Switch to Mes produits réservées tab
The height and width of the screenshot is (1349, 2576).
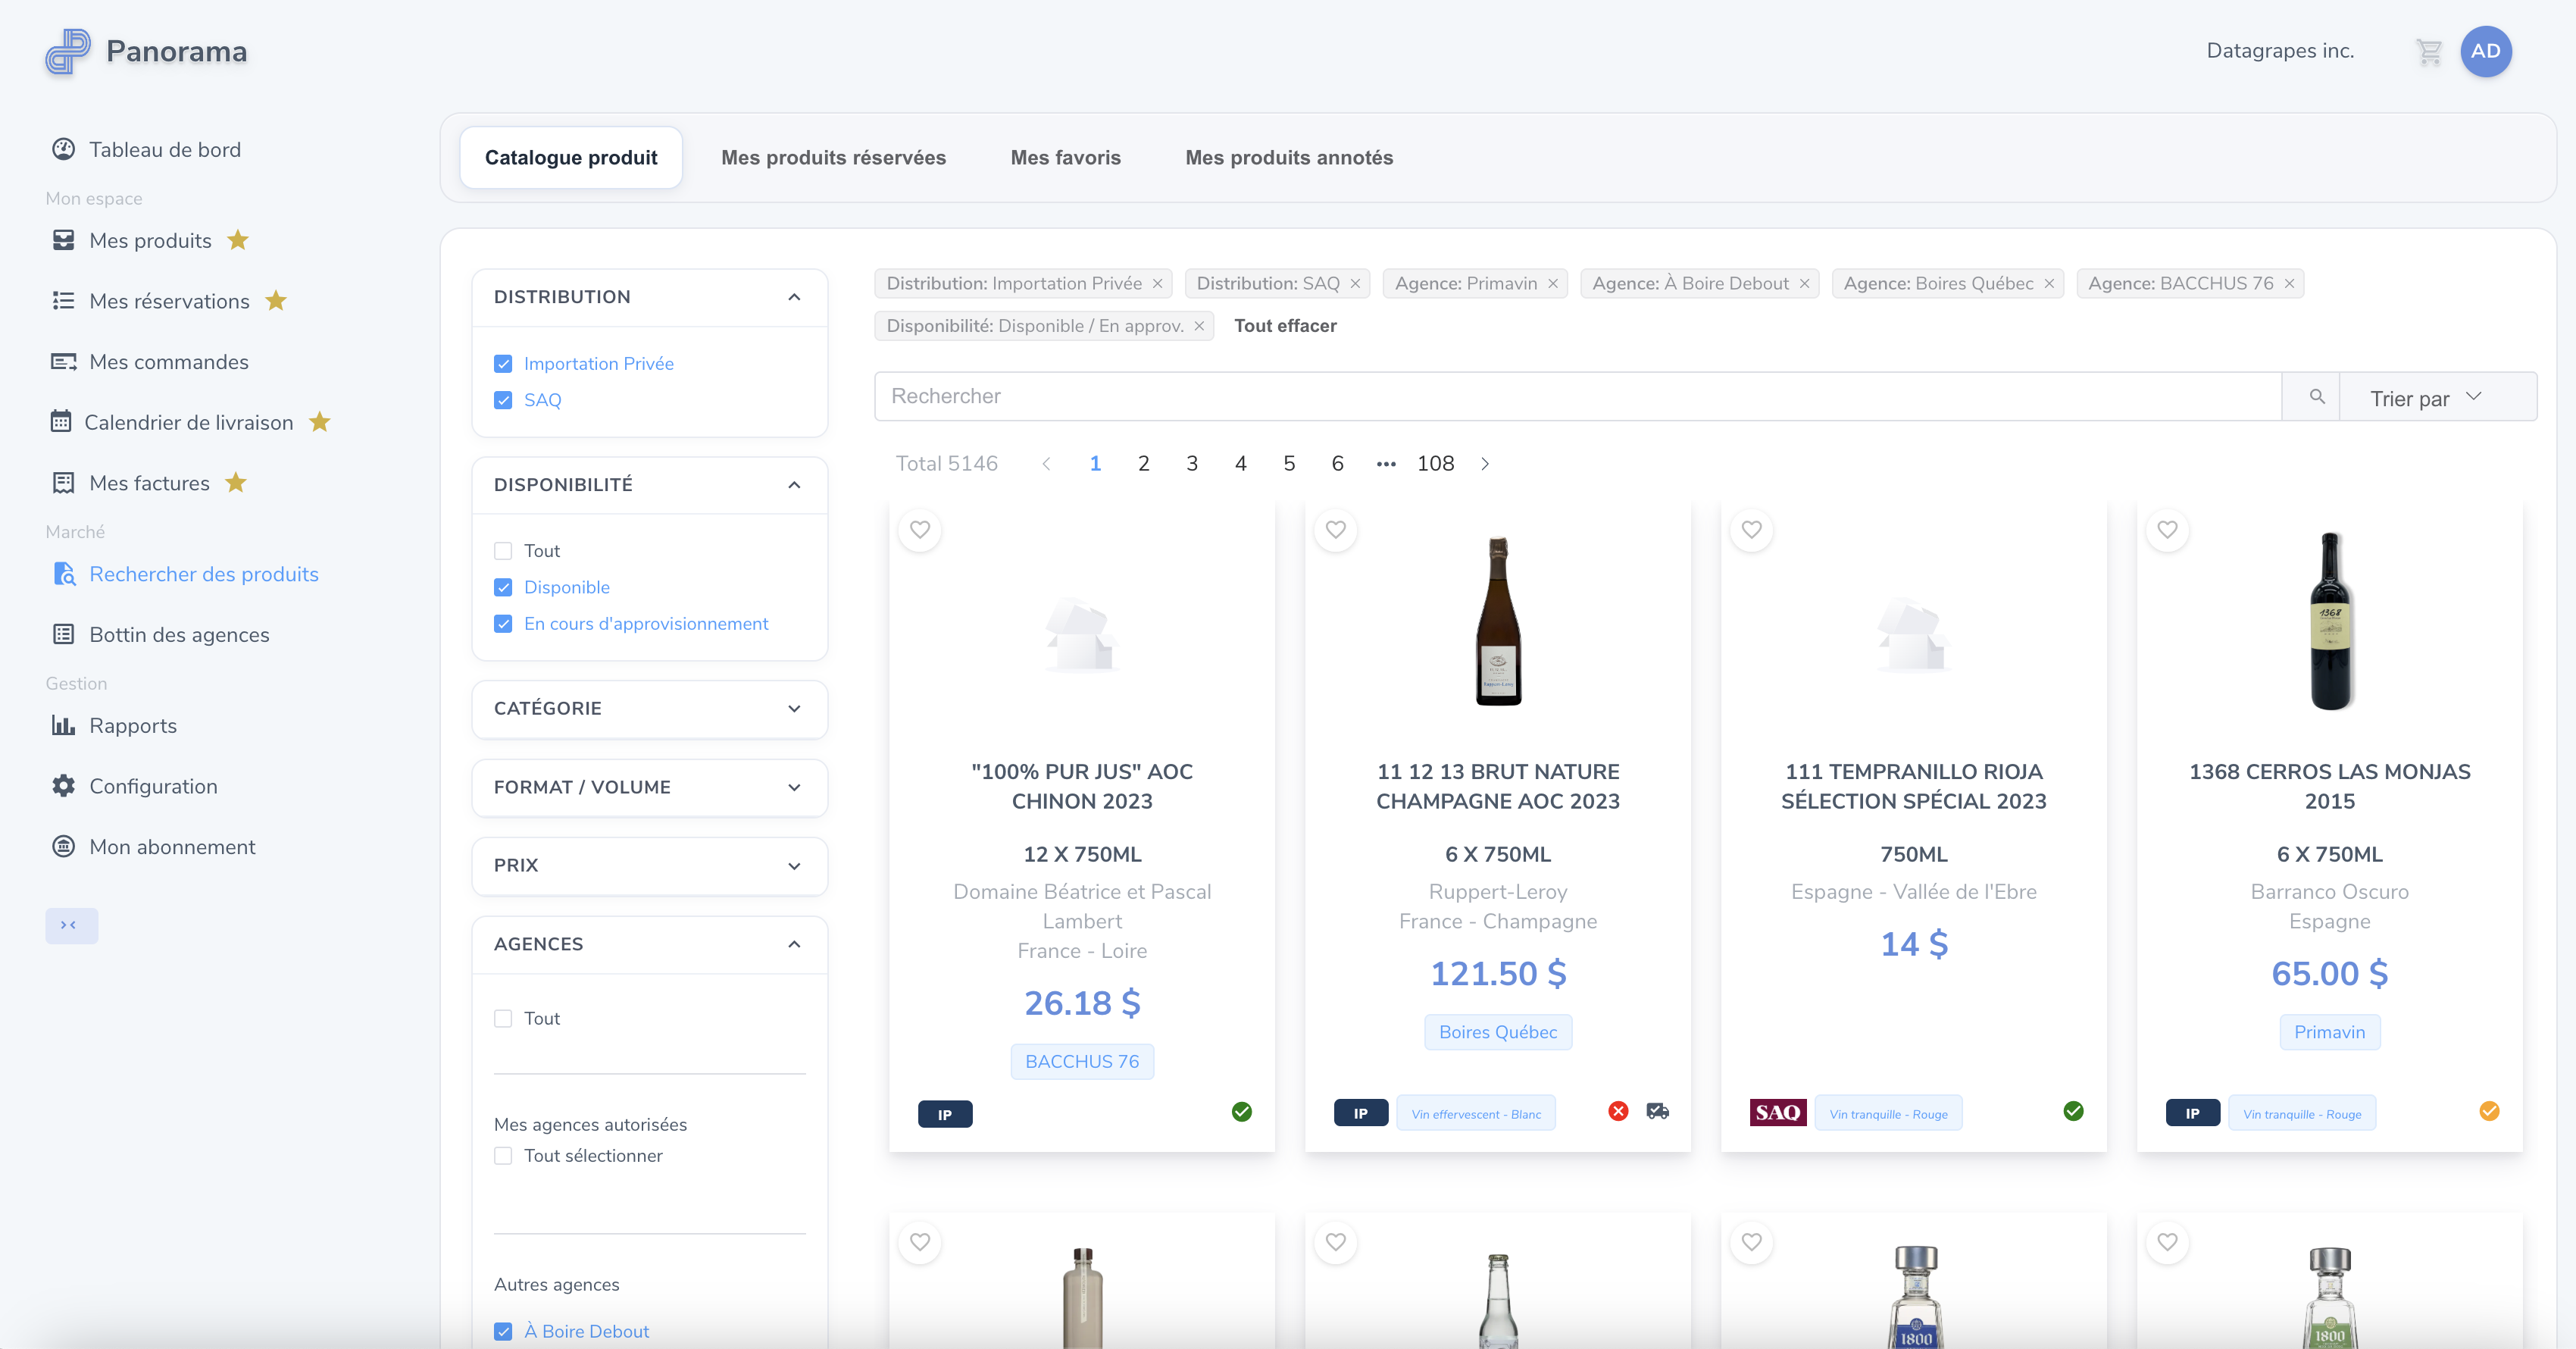click(x=833, y=158)
